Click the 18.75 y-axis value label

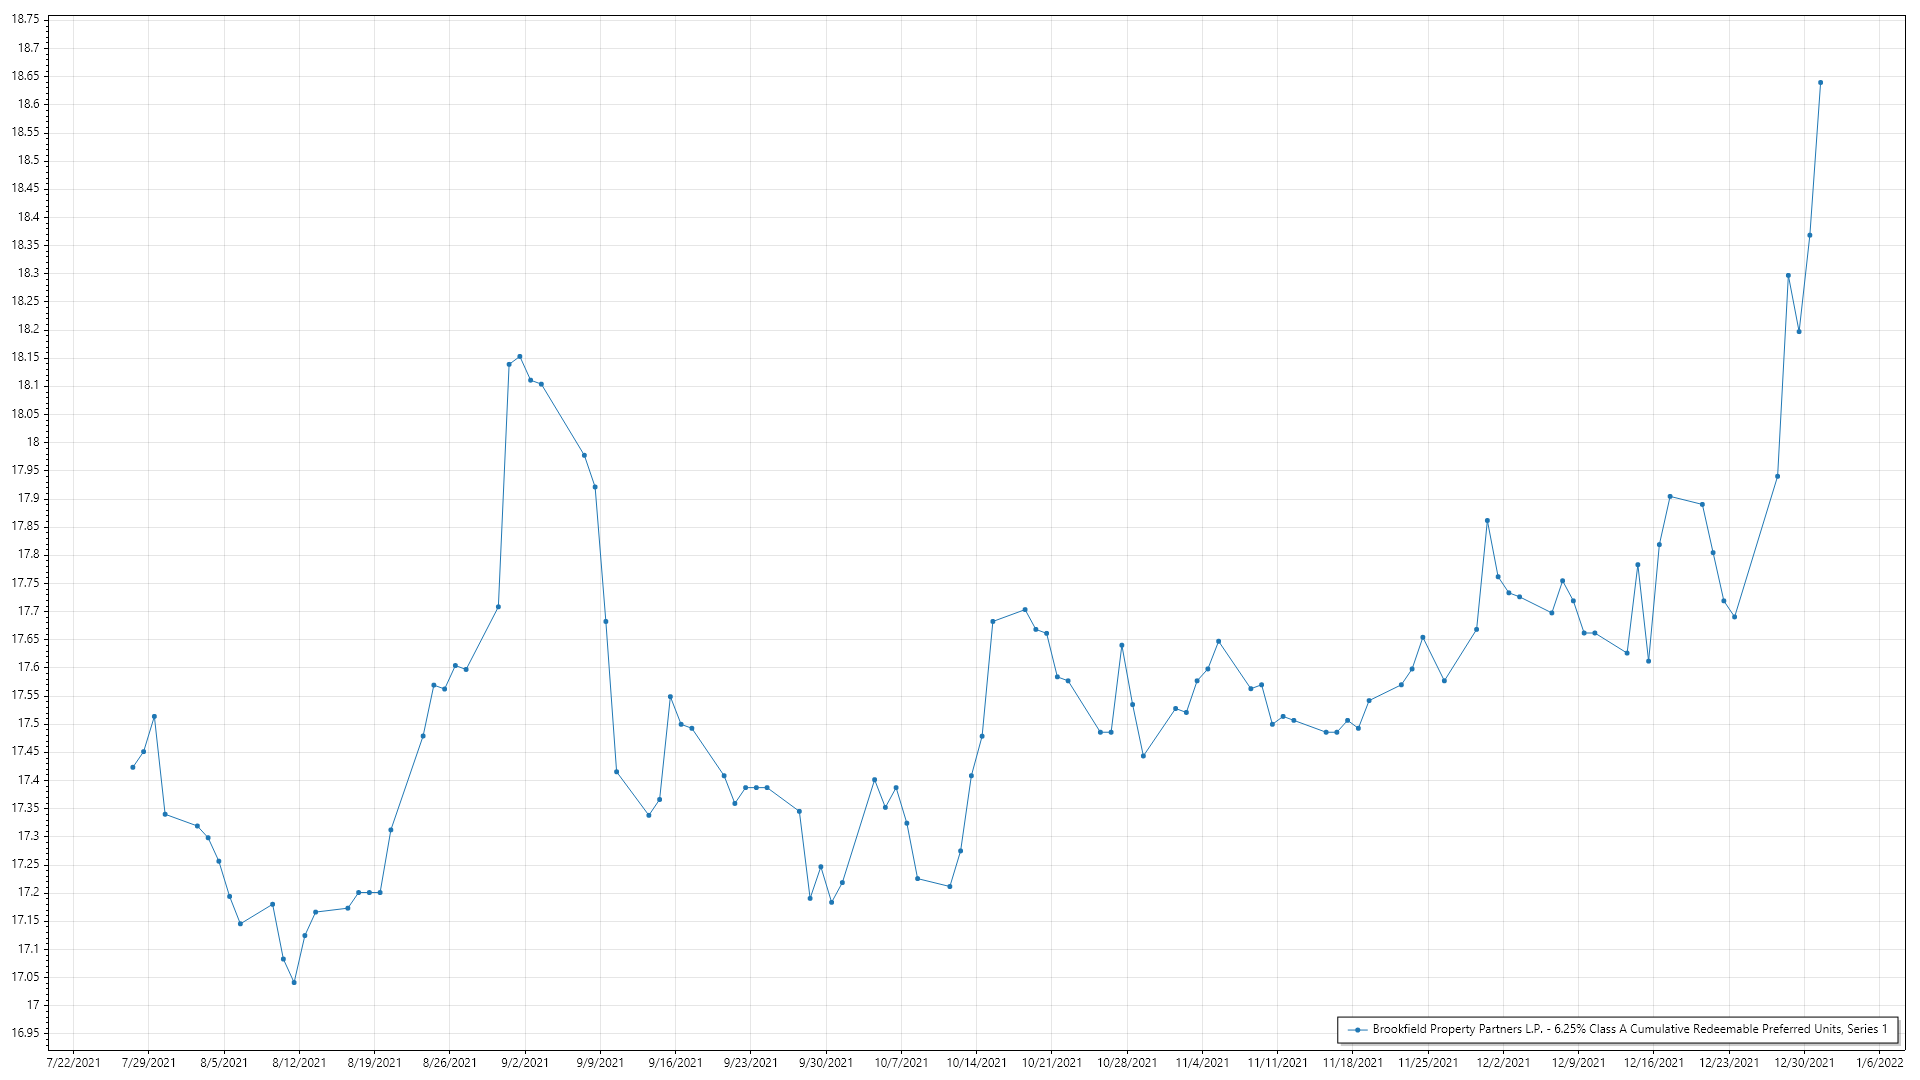click(x=26, y=19)
